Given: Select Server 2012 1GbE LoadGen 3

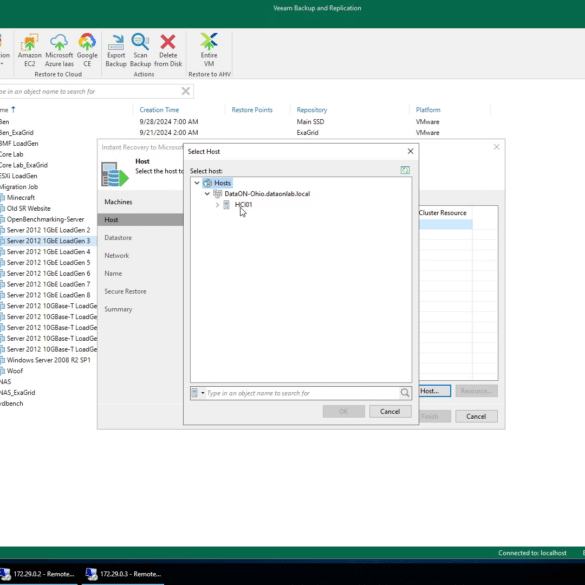Looking at the screenshot, I should point(49,241).
